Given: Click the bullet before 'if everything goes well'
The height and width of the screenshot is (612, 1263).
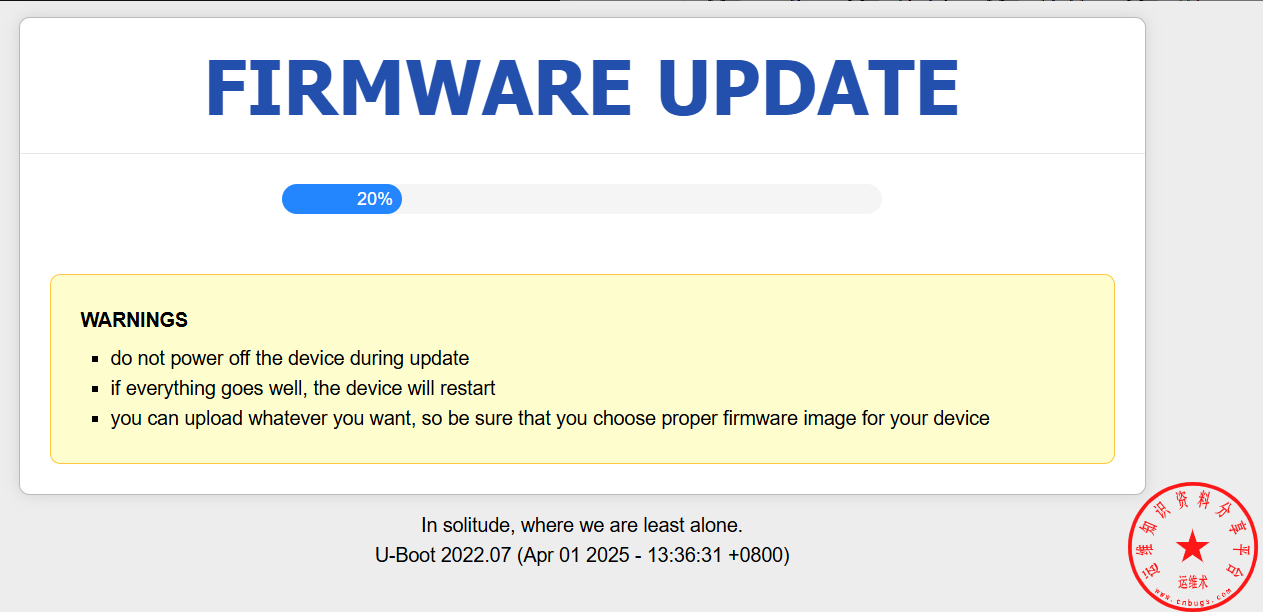Looking at the screenshot, I should click(x=95, y=388).
